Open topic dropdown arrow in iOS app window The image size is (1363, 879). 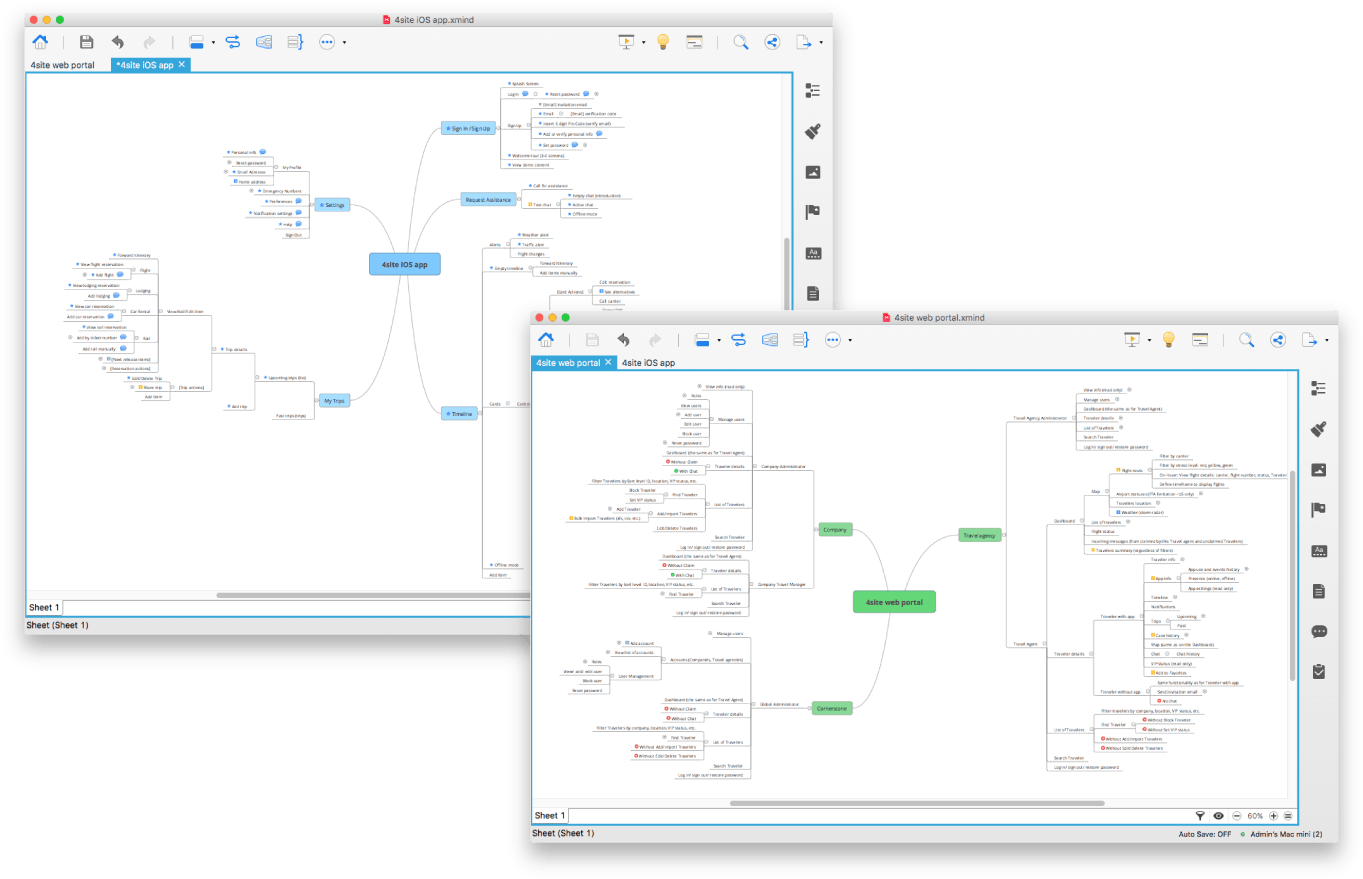click(x=213, y=43)
